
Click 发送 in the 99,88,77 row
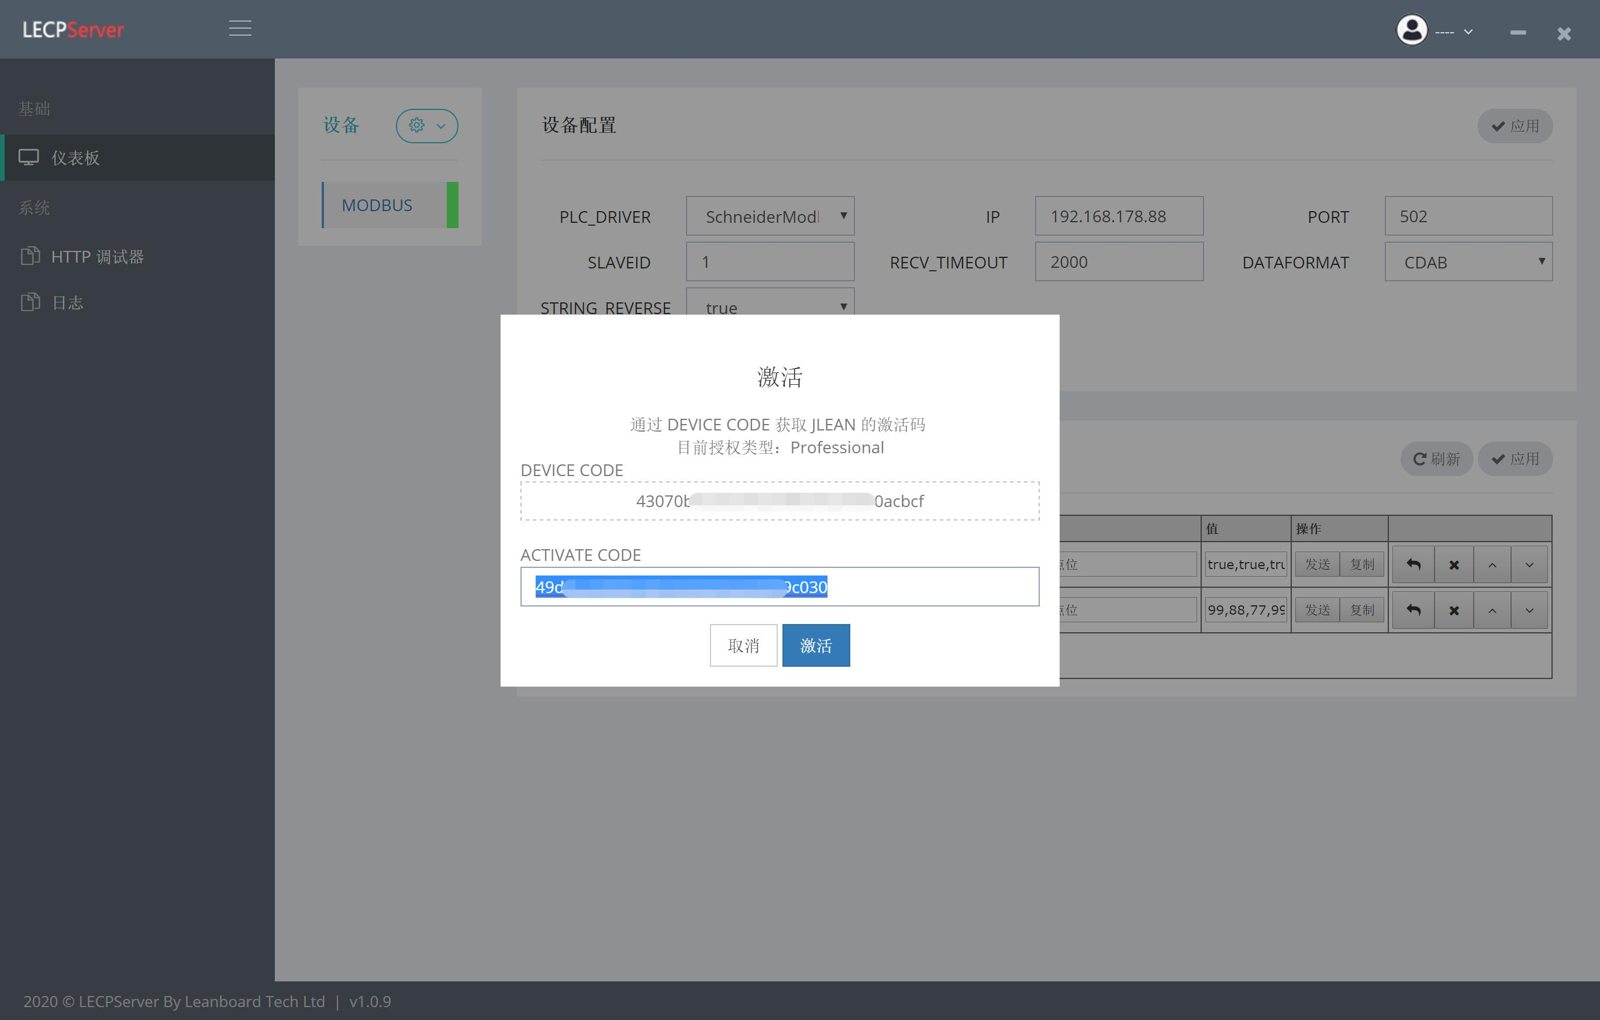(x=1317, y=610)
